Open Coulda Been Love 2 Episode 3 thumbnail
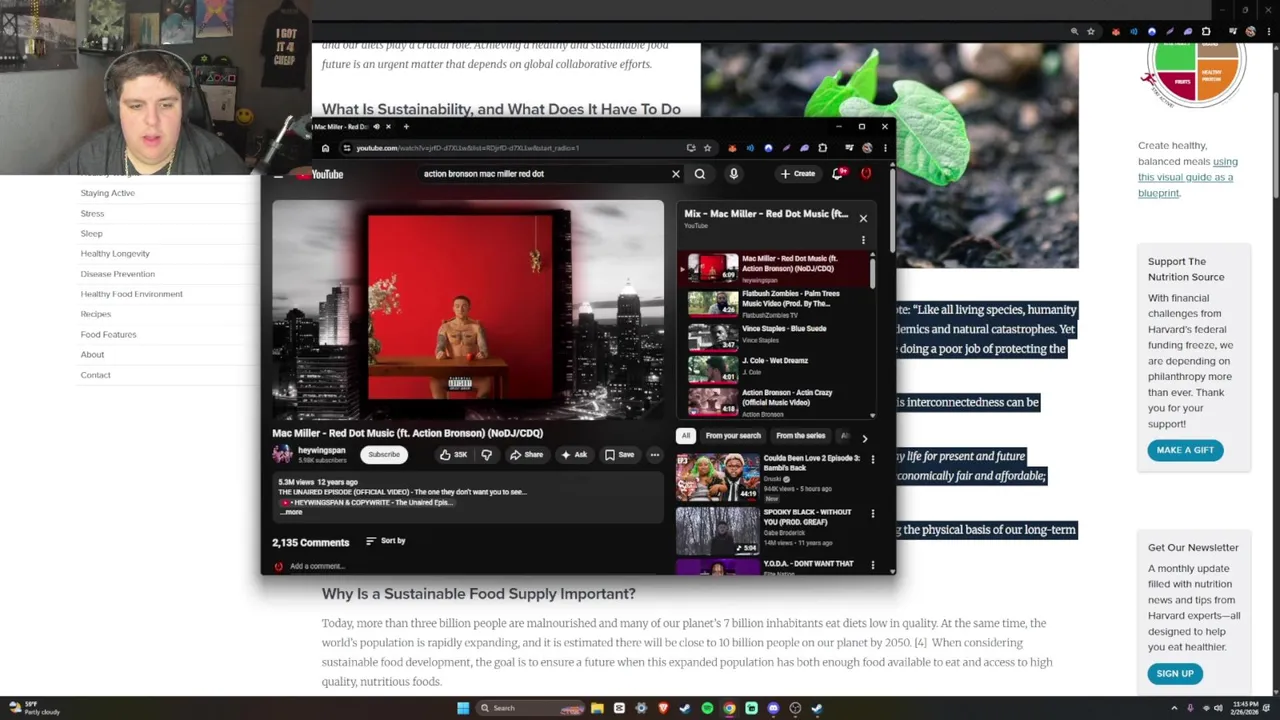Image resolution: width=1280 pixels, height=720 pixels. click(717, 477)
